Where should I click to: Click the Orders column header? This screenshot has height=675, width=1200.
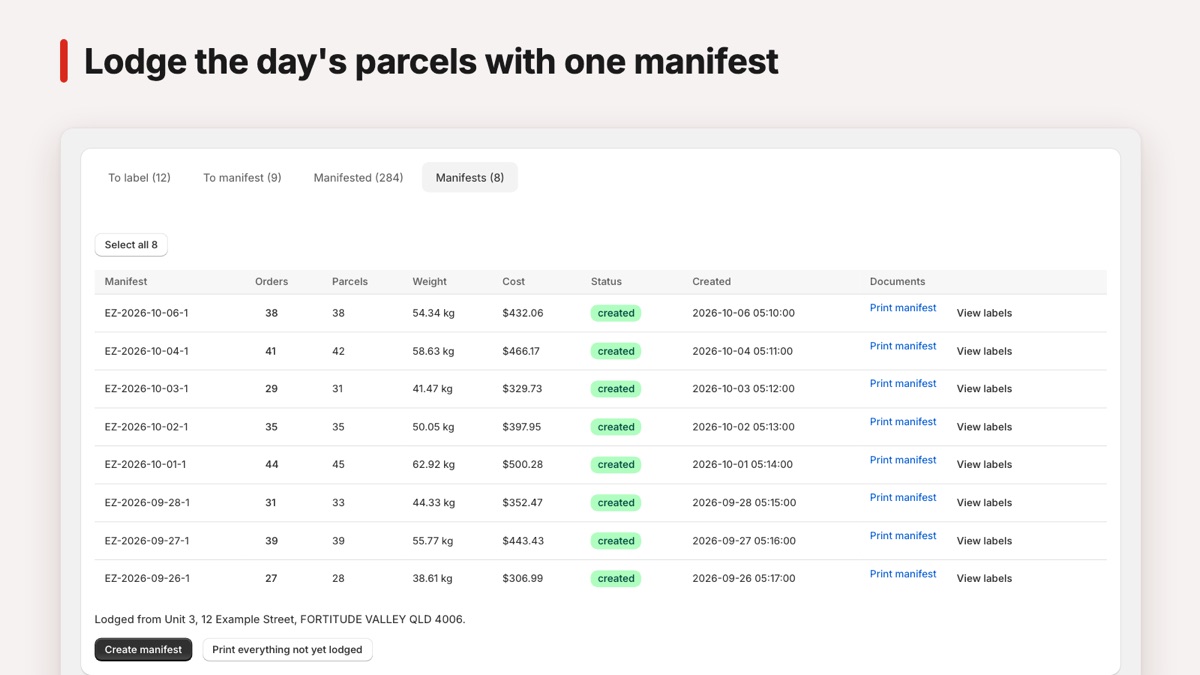272,282
